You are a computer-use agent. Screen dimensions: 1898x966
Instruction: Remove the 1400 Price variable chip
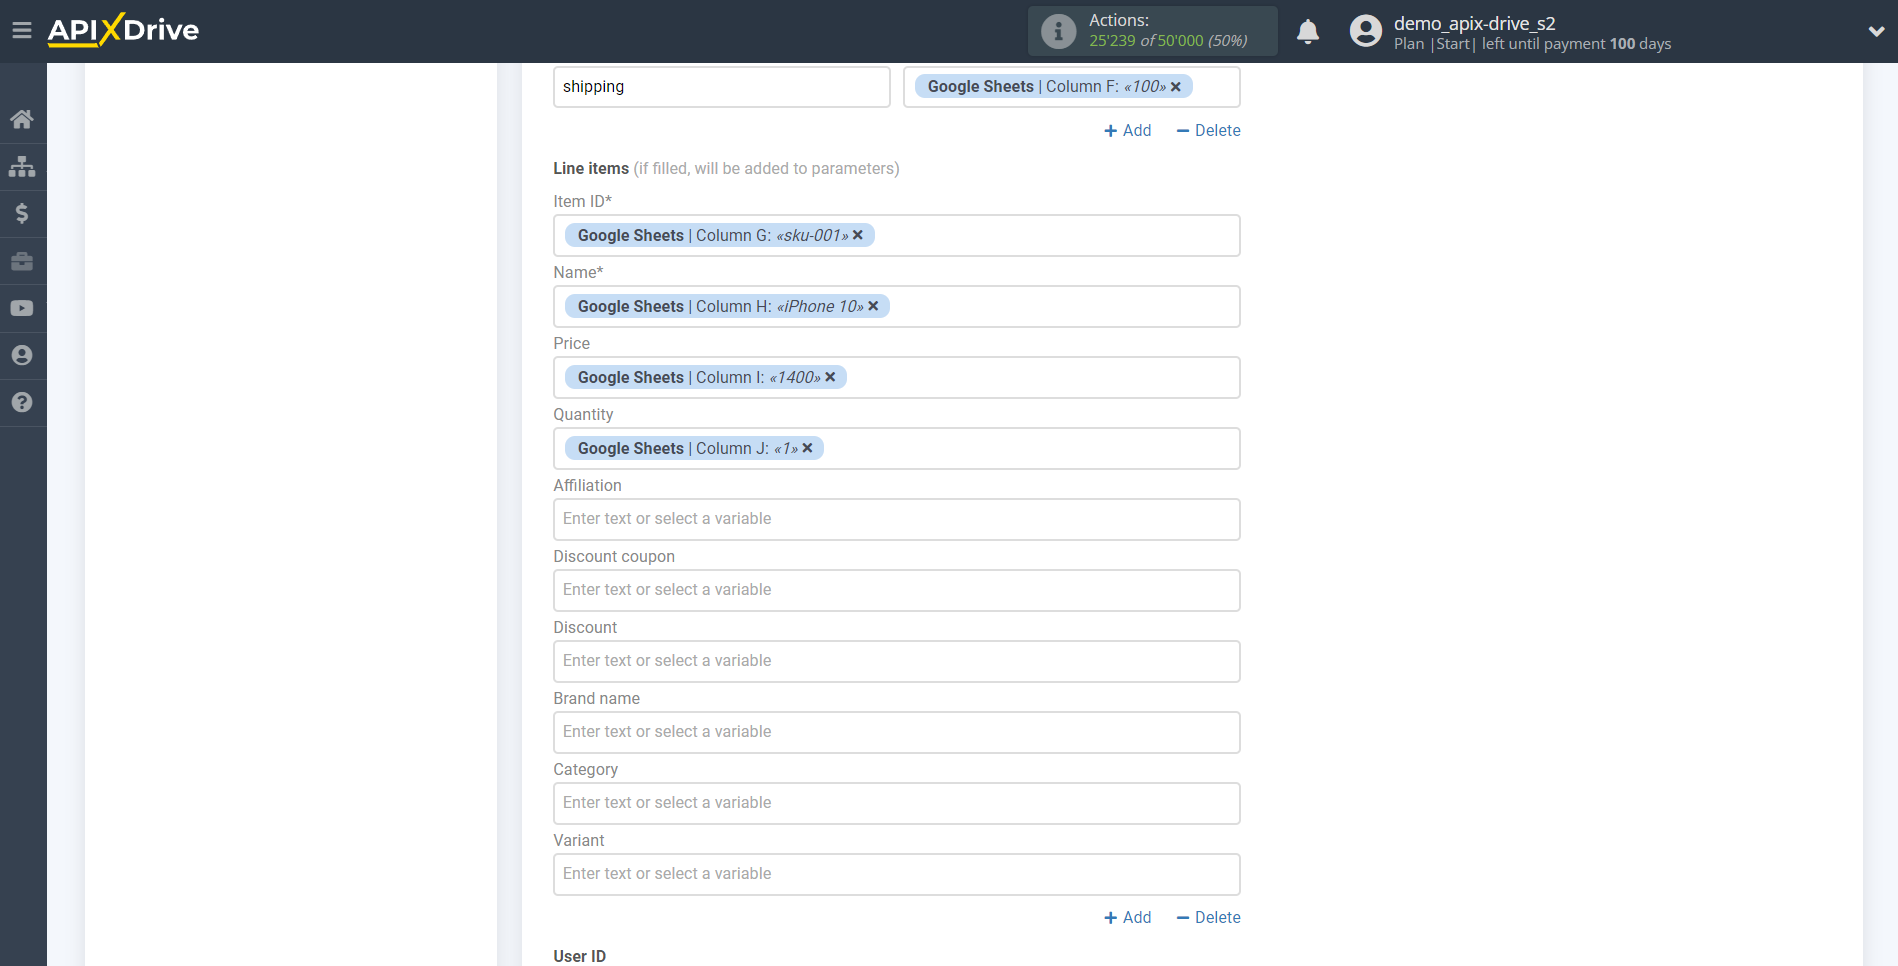pyautogui.click(x=830, y=377)
